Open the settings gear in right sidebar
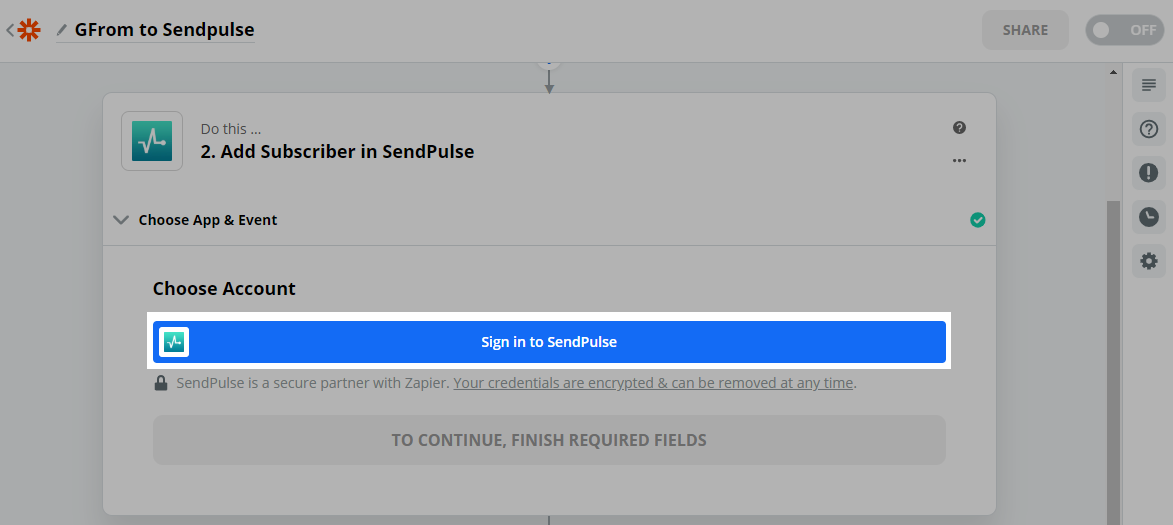Image resolution: width=1173 pixels, height=525 pixels. click(1149, 261)
